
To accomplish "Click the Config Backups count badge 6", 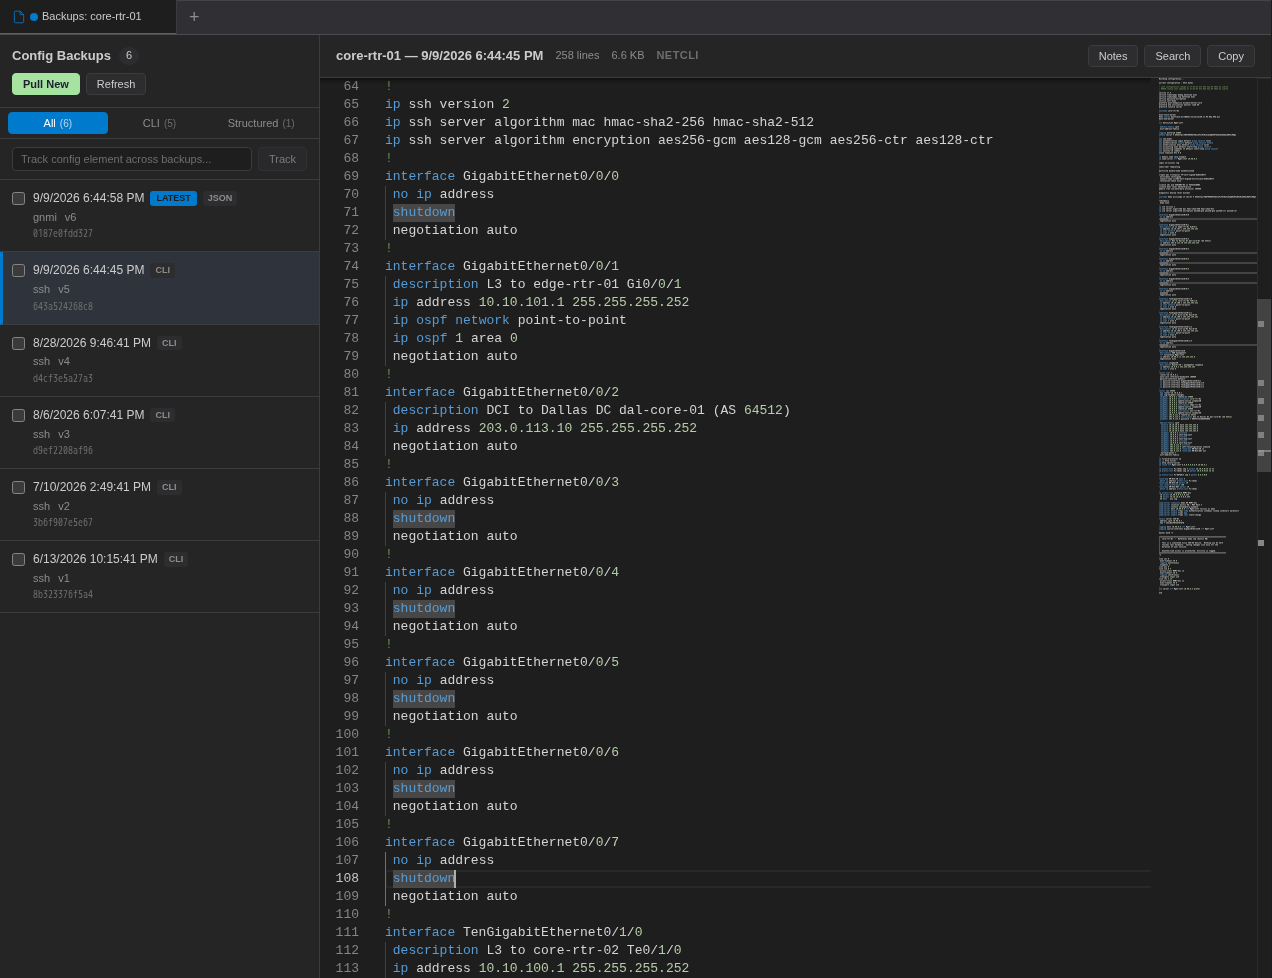I will point(129,56).
